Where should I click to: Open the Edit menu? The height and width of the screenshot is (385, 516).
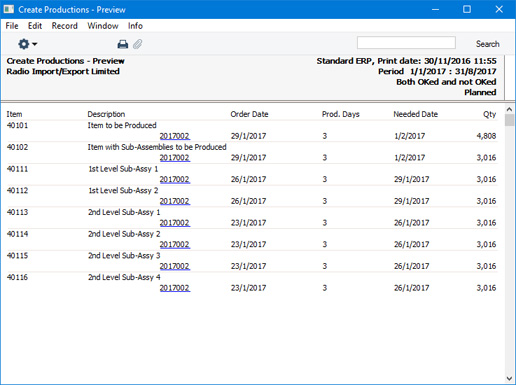point(35,26)
